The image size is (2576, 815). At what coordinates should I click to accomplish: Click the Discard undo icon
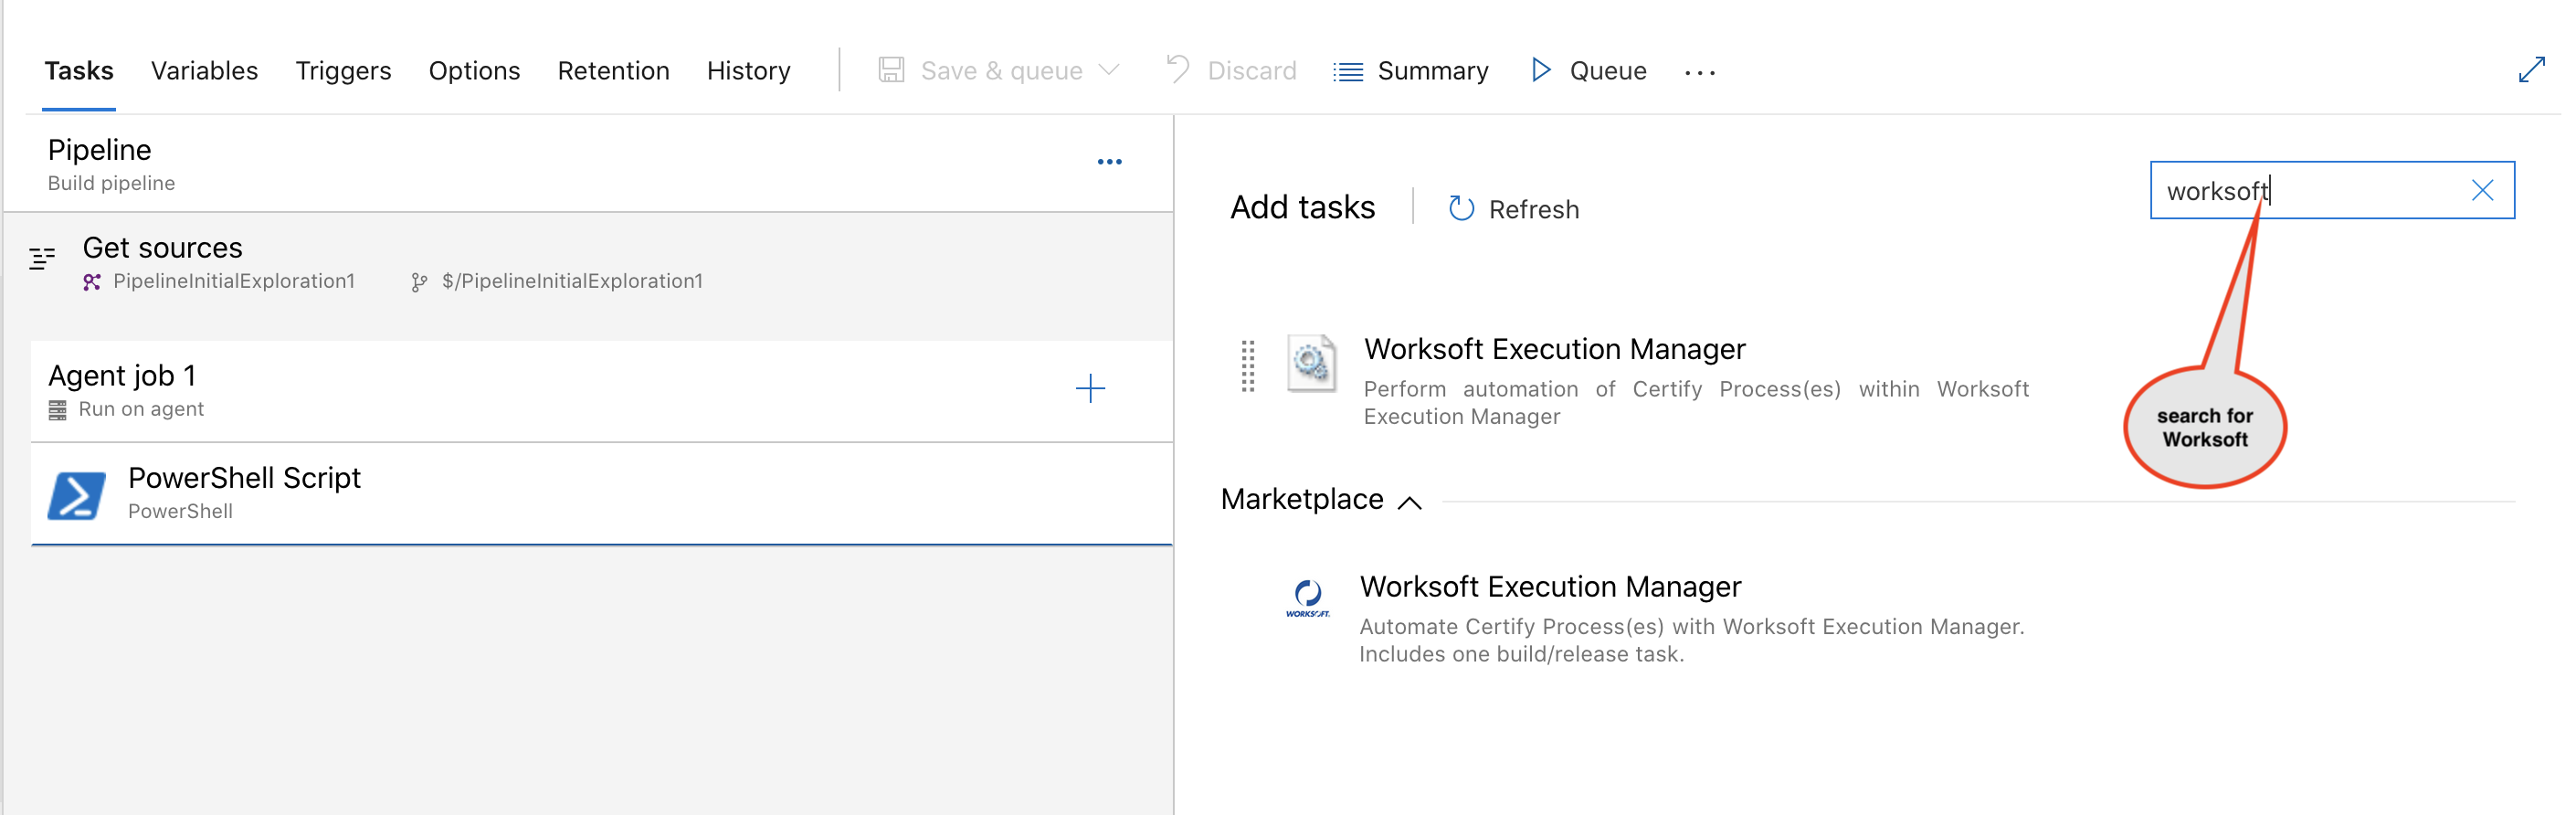[1178, 69]
